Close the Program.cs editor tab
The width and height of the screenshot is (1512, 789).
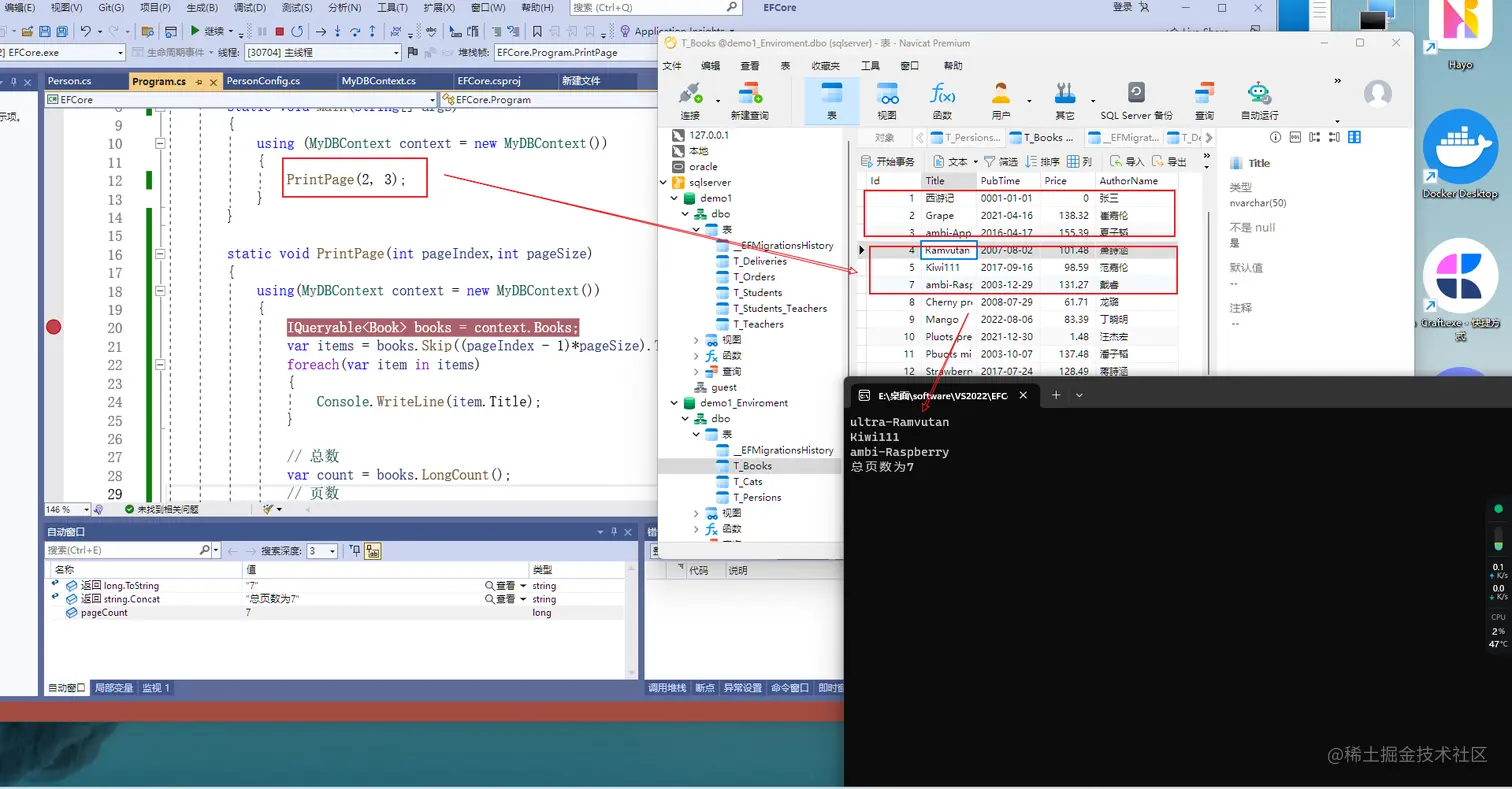tap(215, 81)
